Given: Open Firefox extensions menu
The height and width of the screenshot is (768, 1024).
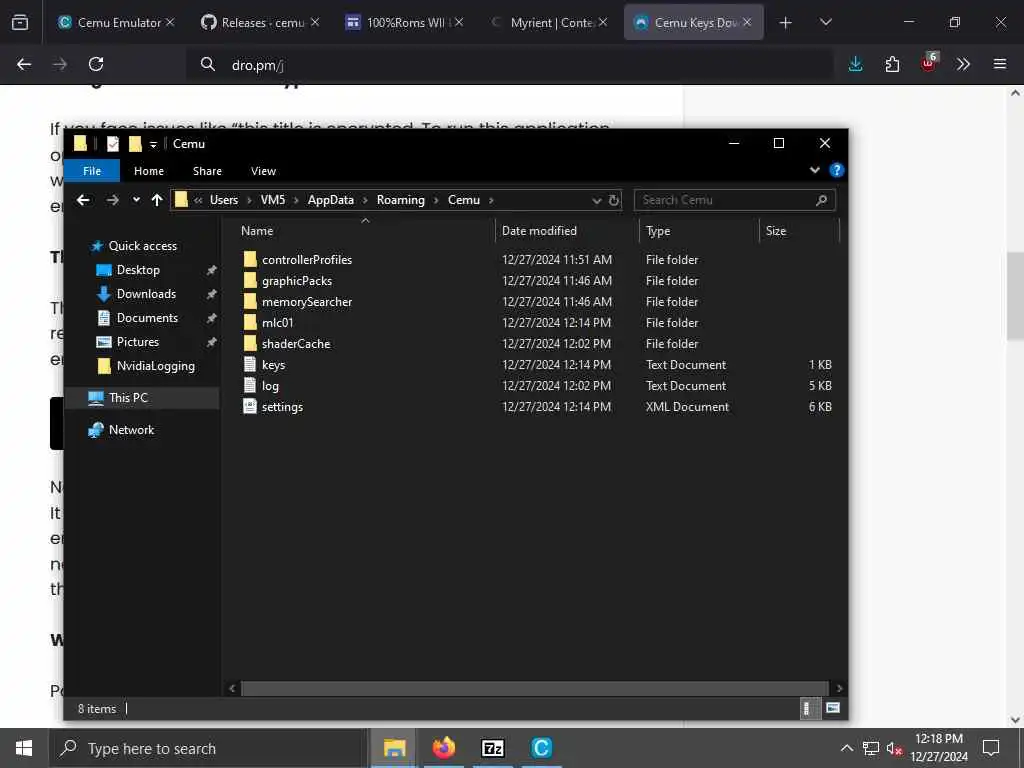Looking at the screenshot, I should 892,64.
